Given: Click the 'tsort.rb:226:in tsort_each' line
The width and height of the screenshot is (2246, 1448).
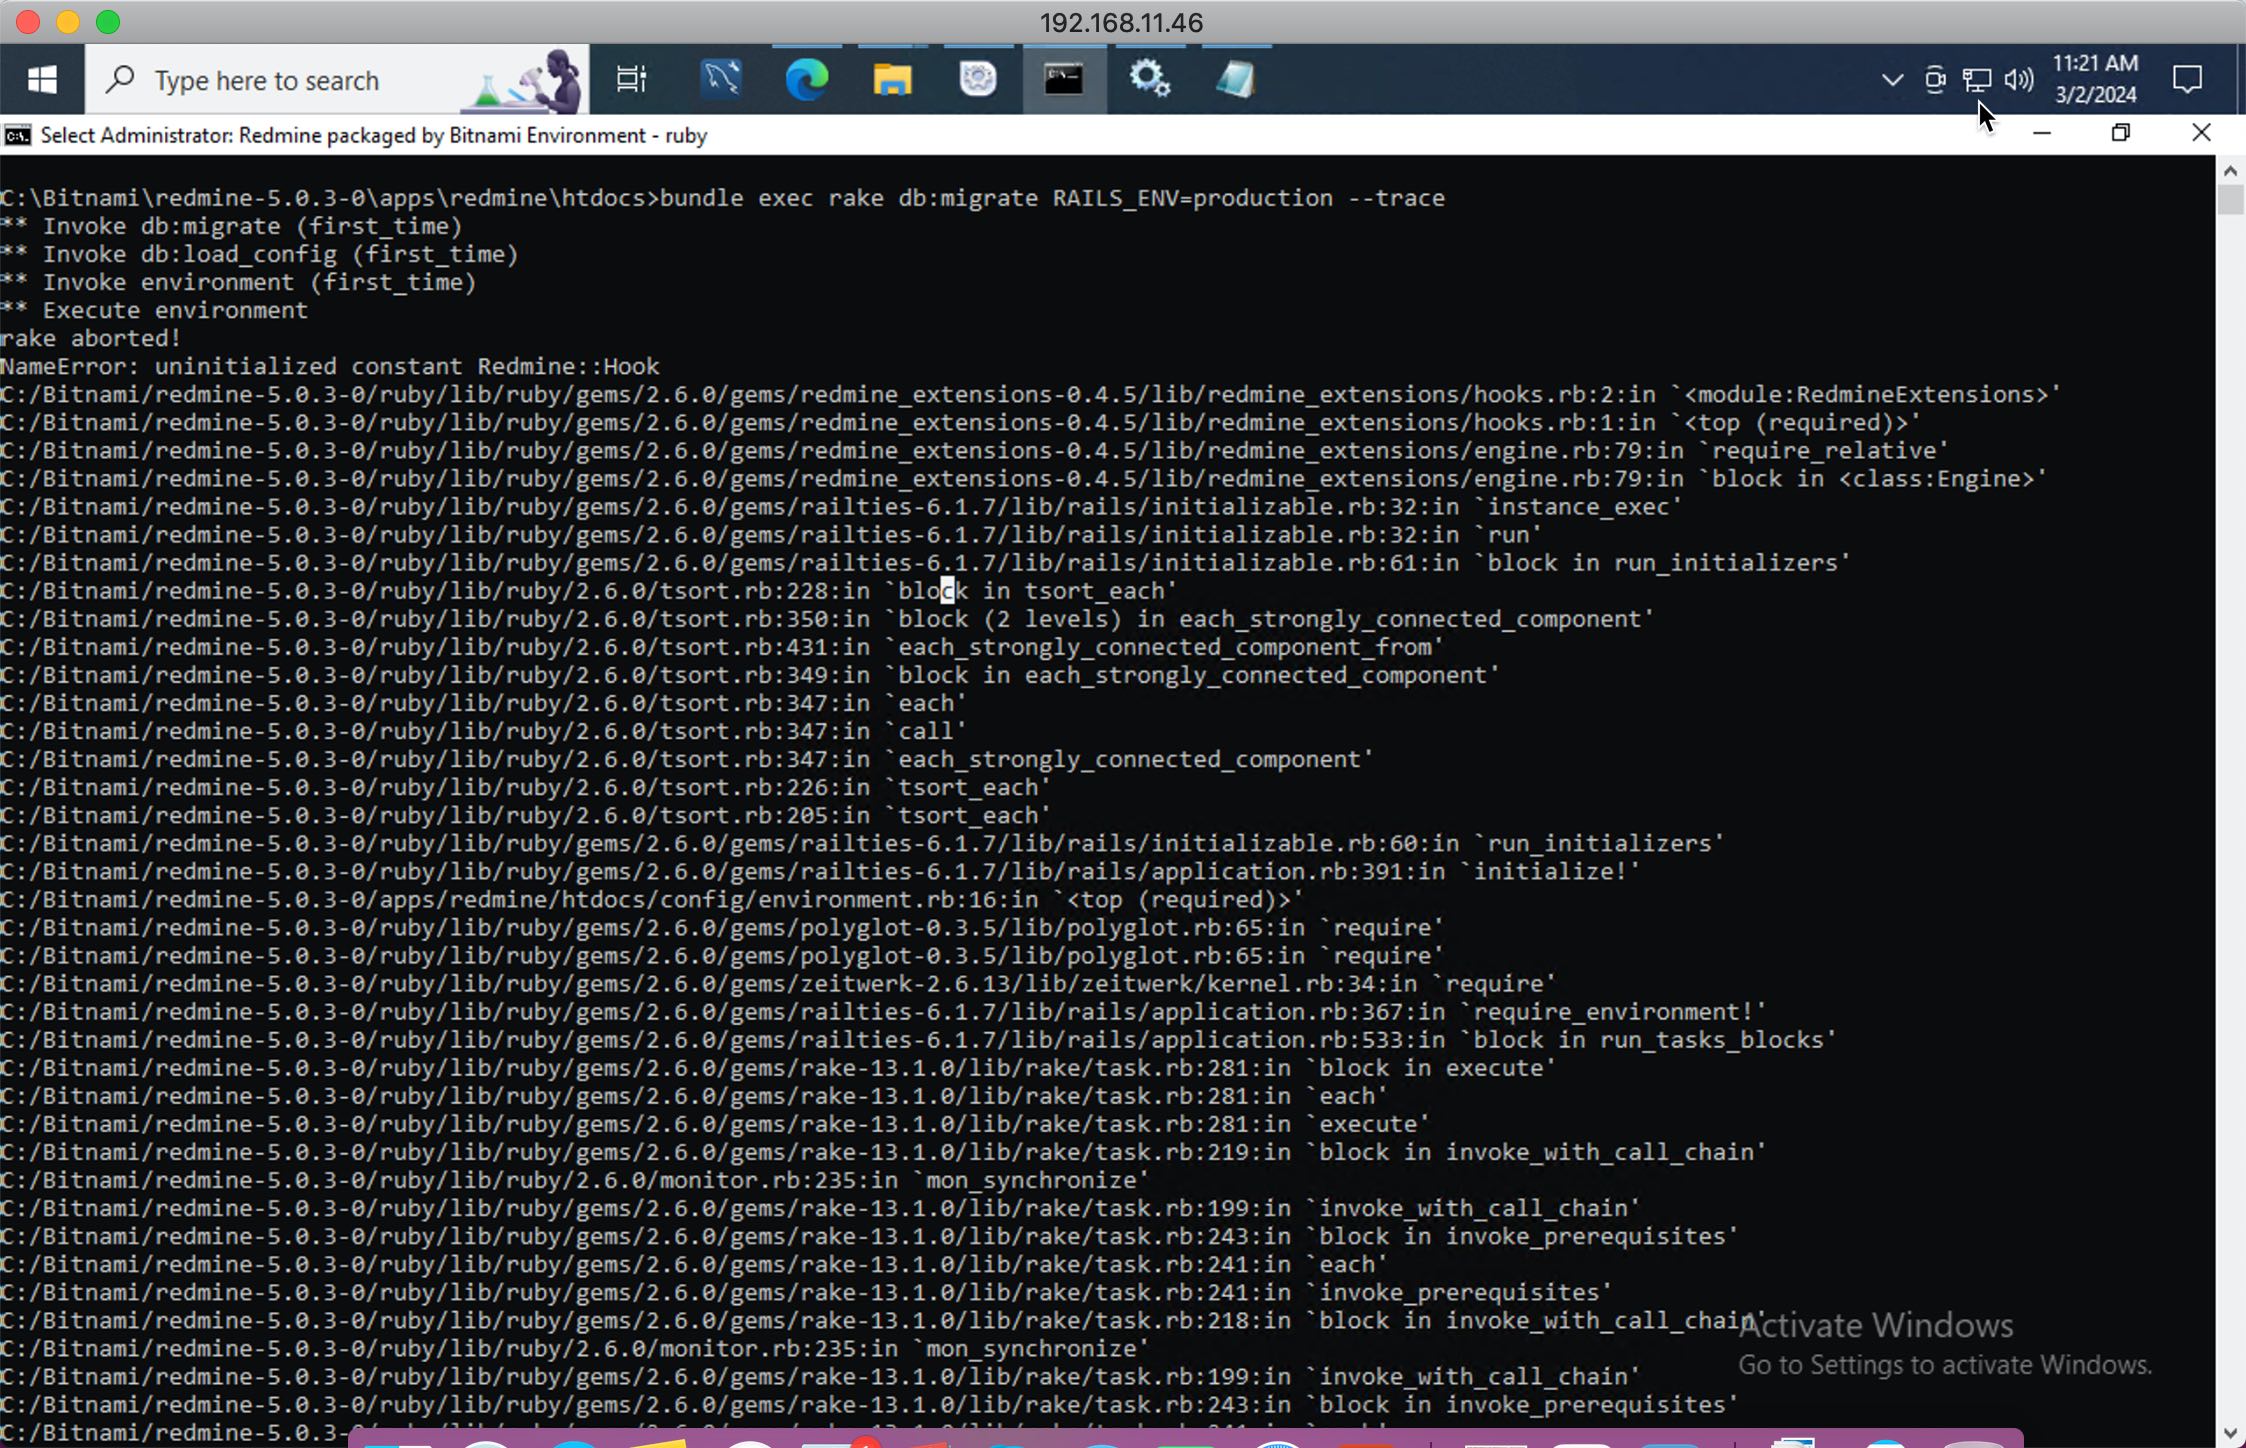Looking at the screenshot, I should [x=525, y=787].
